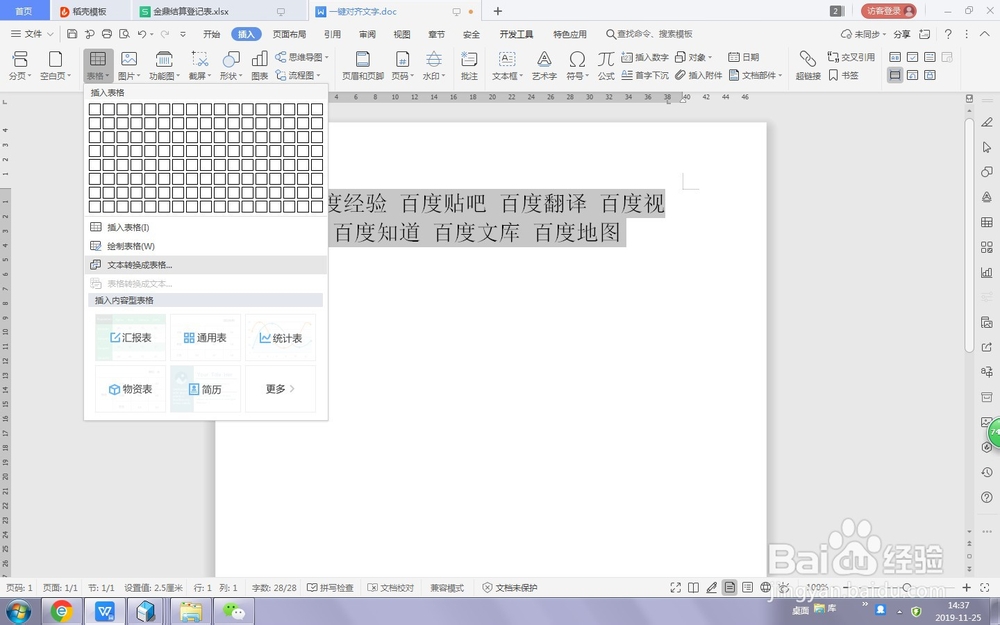Viewport: 1000px width, 625px height.
Task: Open 页眉和页脚 header and footer
Action: (x=363, y=66)
